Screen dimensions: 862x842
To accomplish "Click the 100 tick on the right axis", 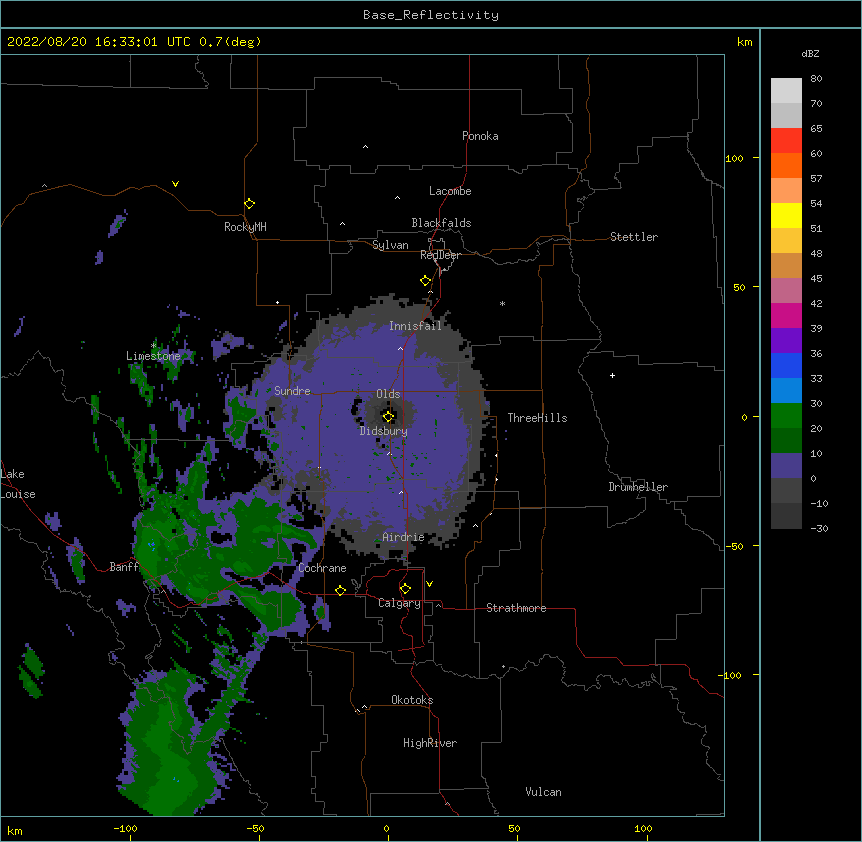I will (734, 158).
